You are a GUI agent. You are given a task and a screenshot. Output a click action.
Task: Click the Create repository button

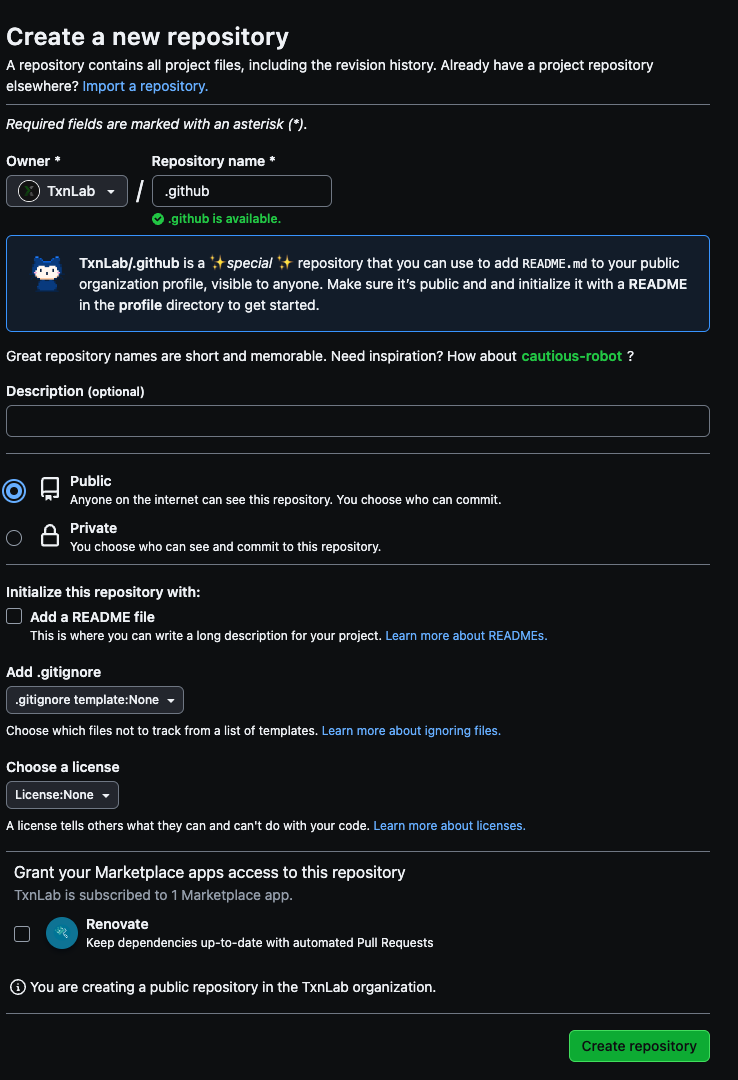(639, 1046)
